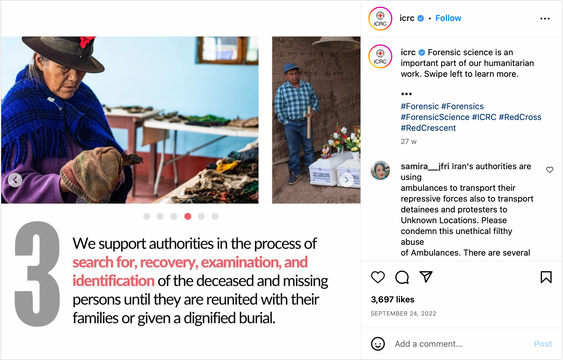563x360 pixels.
Task: Share the post via the paper plane icon
Action: (x=426, y=276)
